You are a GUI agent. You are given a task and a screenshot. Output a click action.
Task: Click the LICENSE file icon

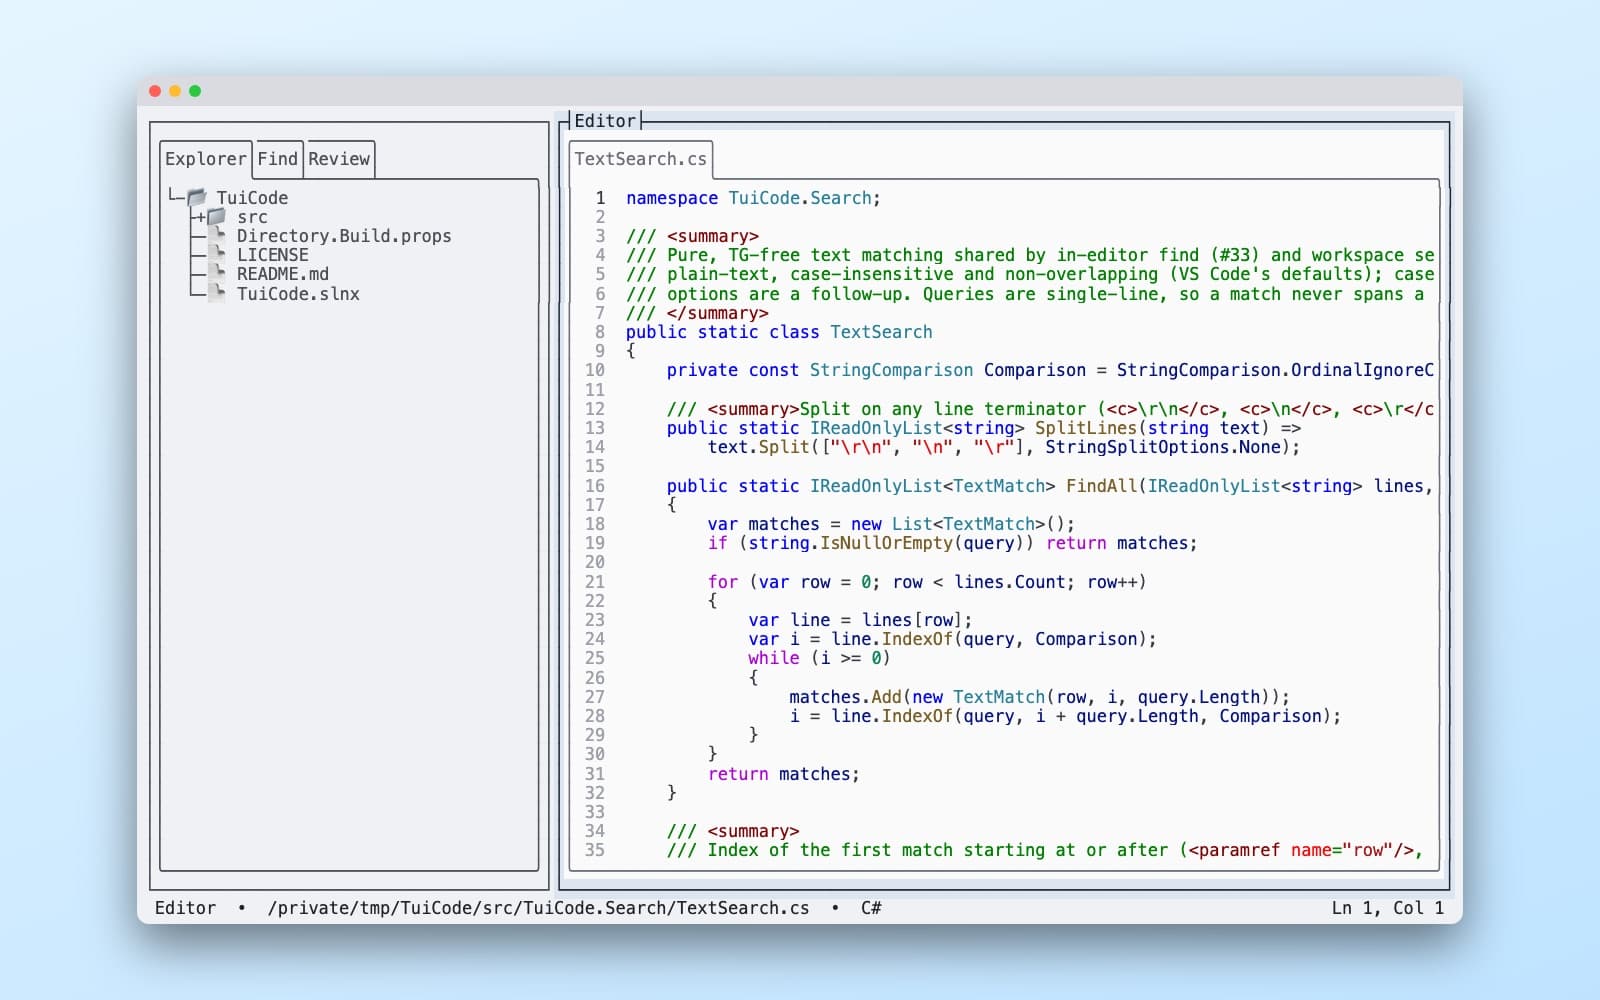(217, 255)
